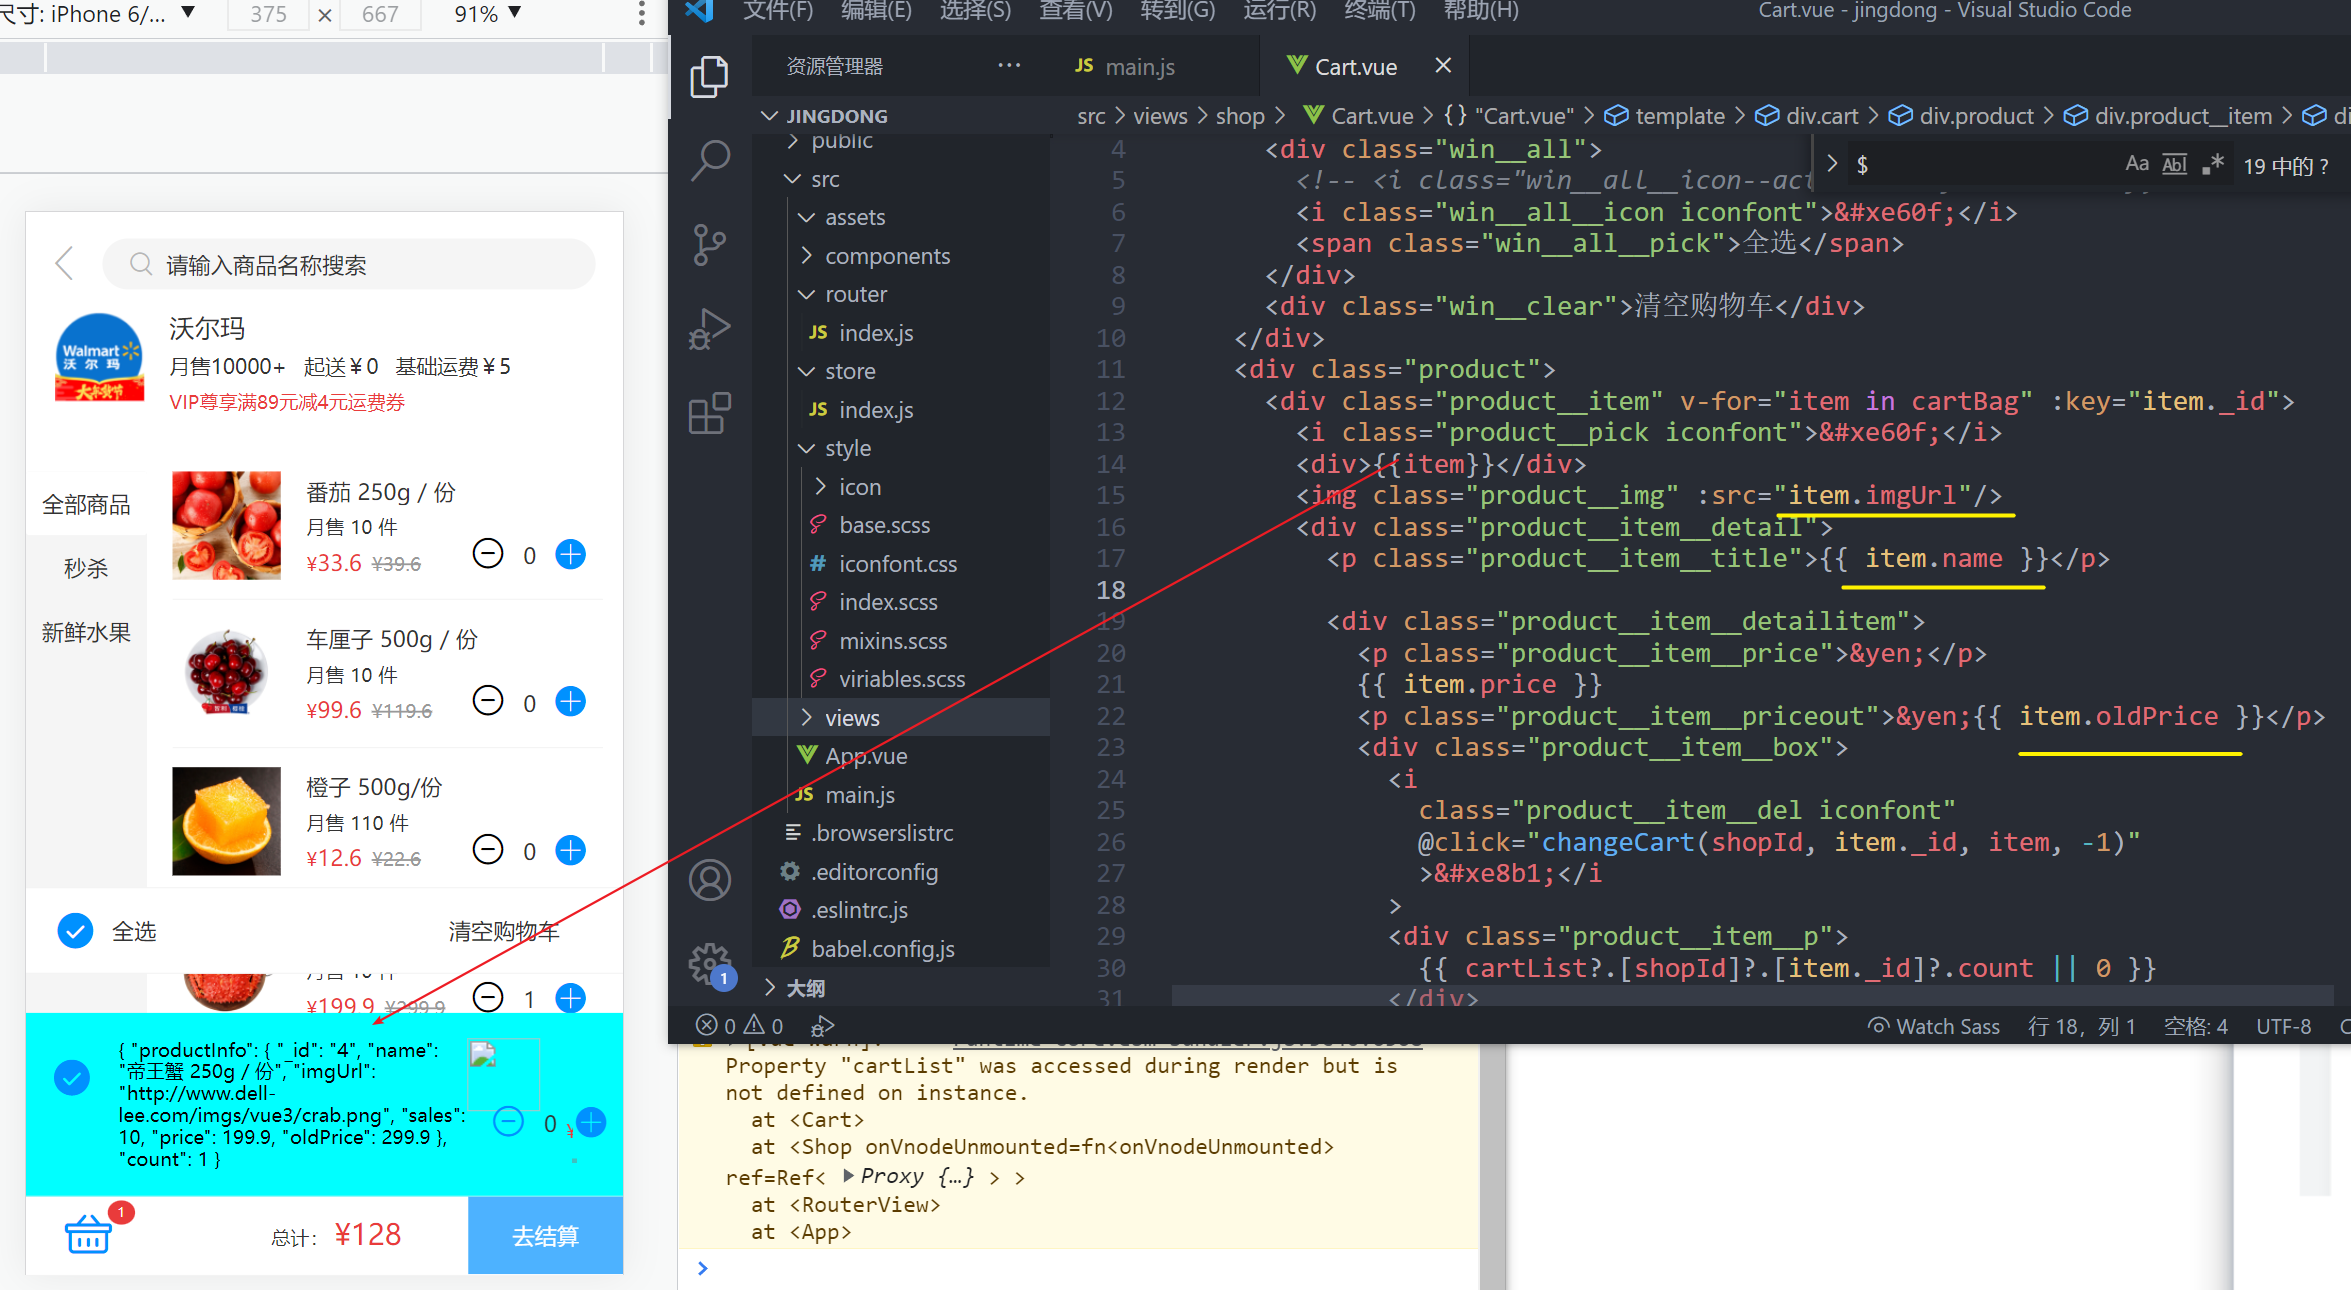
Task: Toggle regex mode in find widget
Action: (x=2212, y=164)
